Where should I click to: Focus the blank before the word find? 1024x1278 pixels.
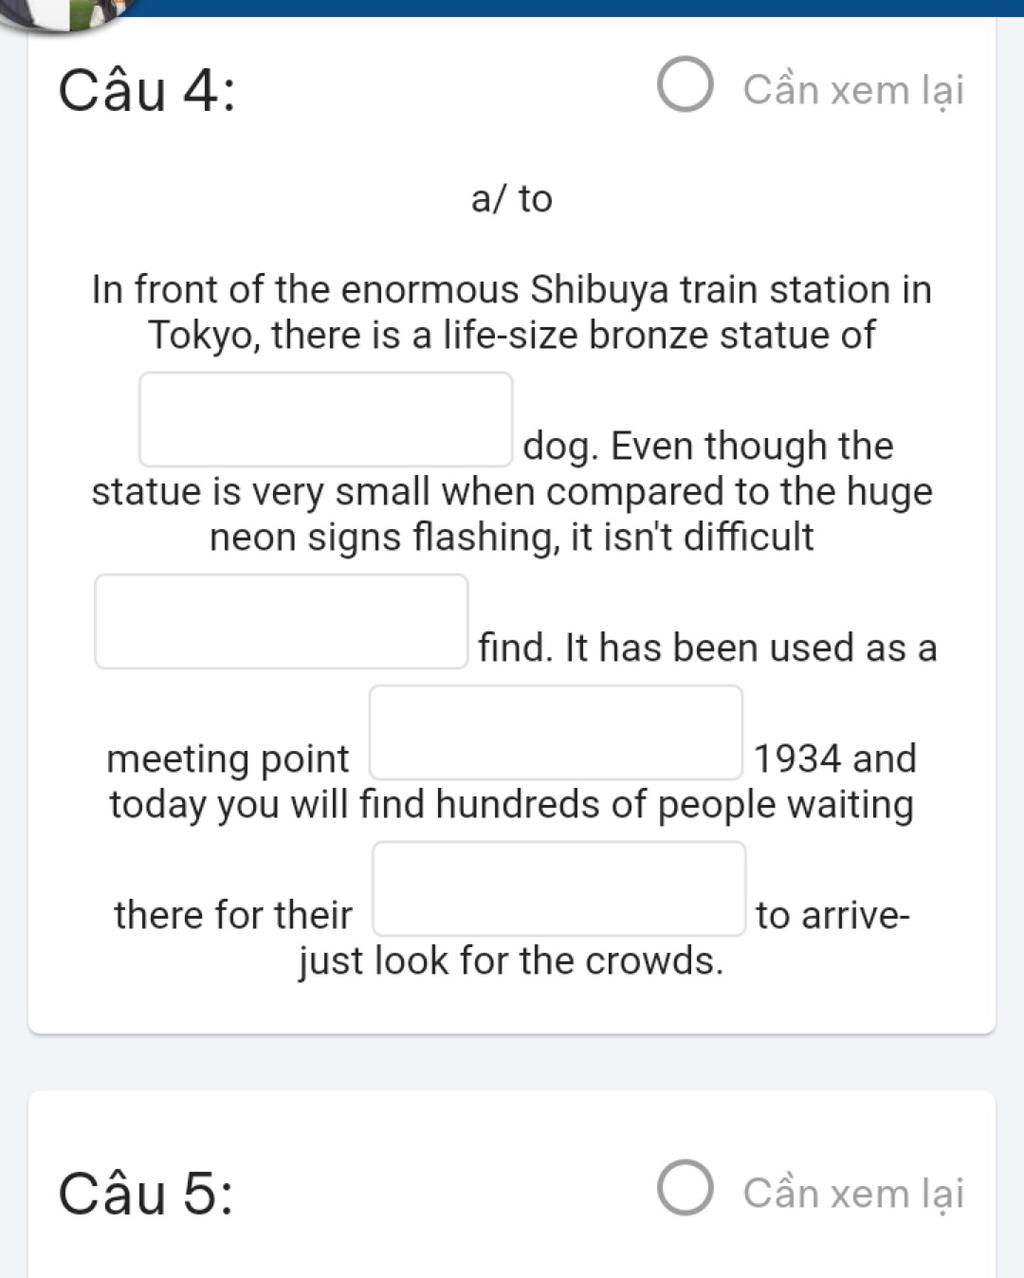(282, 621)
